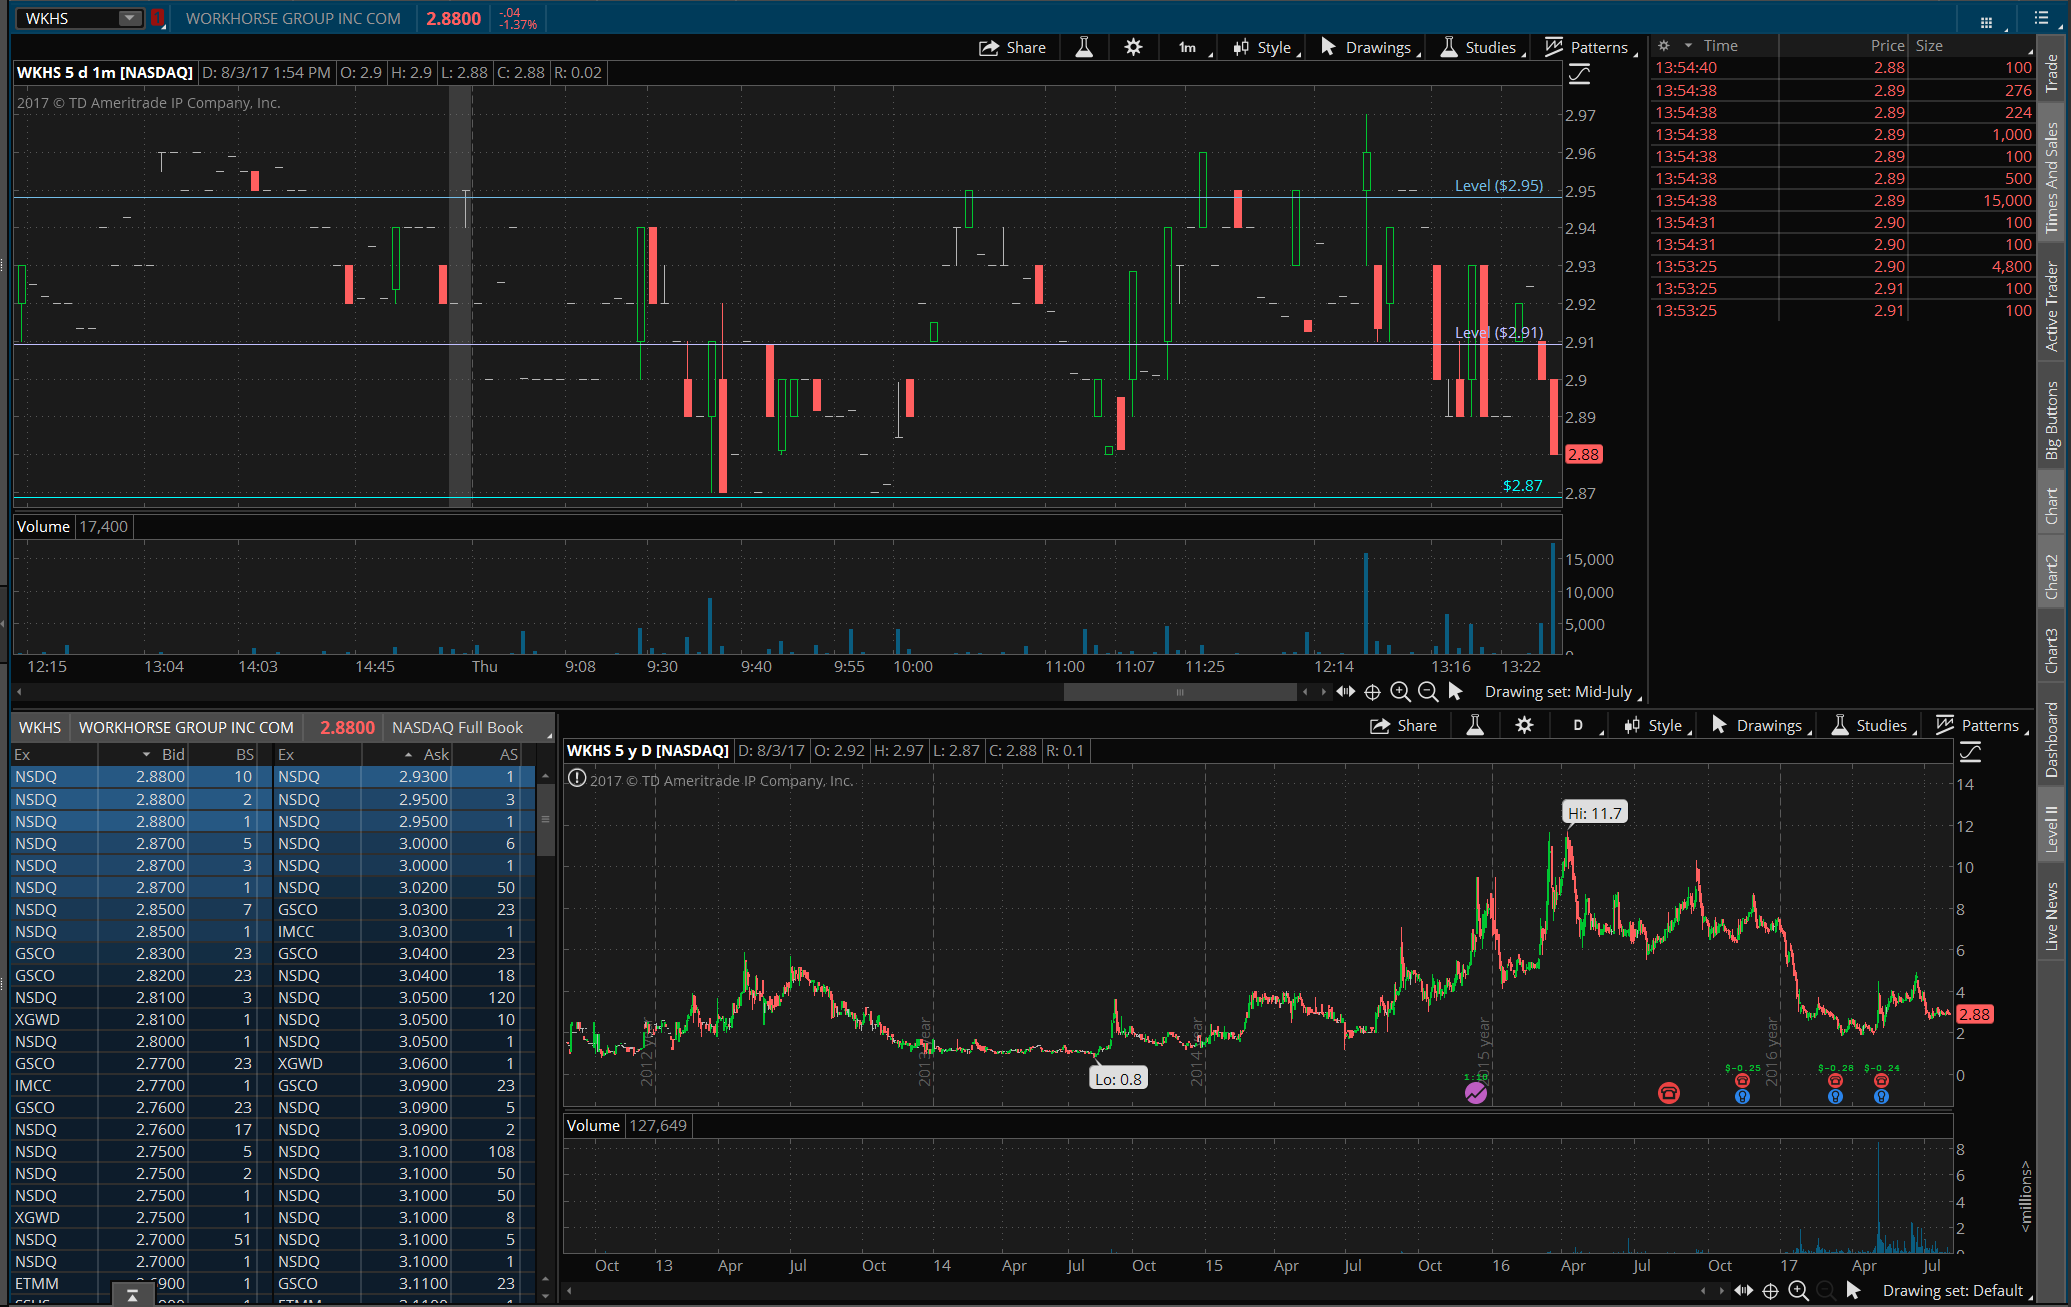Open Drawing set: Mid-July menu

tap(1558, 692)
